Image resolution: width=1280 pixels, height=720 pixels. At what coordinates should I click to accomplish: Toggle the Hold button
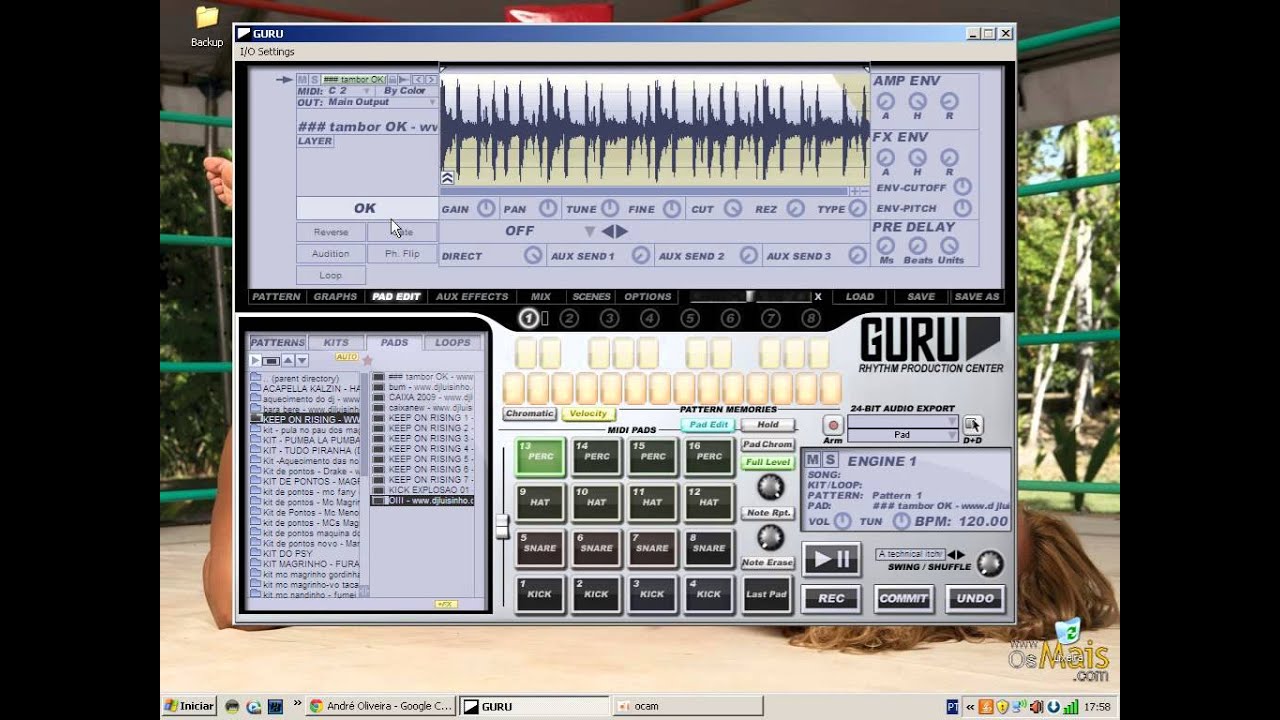pos(768,425)
